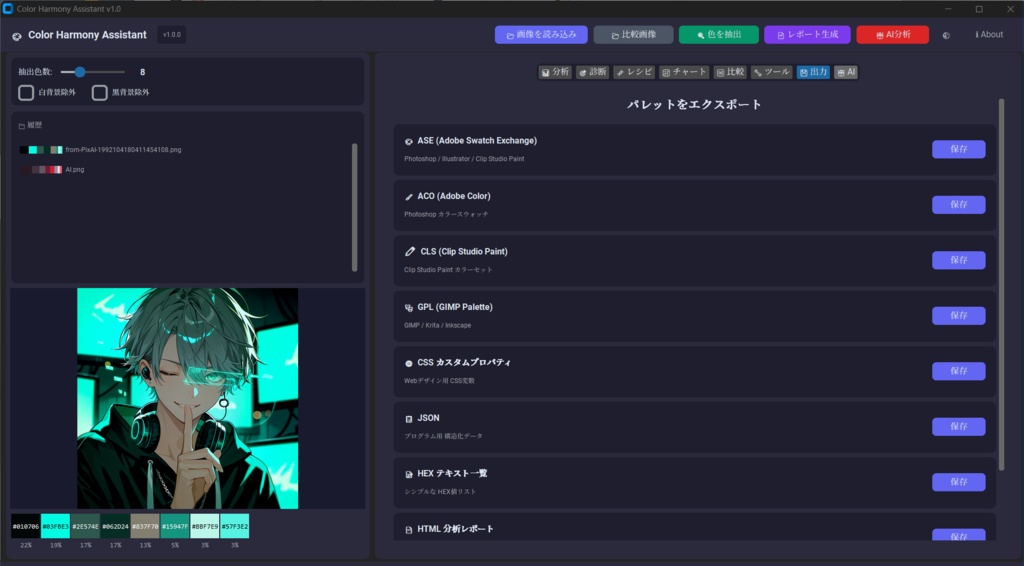Click the v1.0.0 version badge

pos(172,35)
